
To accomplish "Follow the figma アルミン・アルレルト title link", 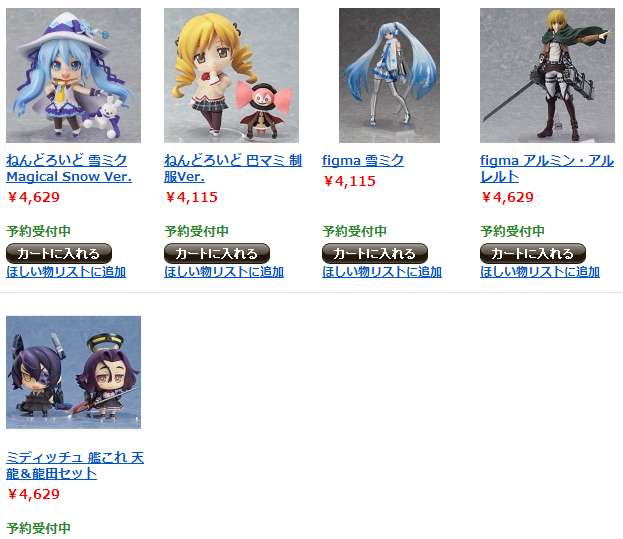I will (x=547, y=168).
